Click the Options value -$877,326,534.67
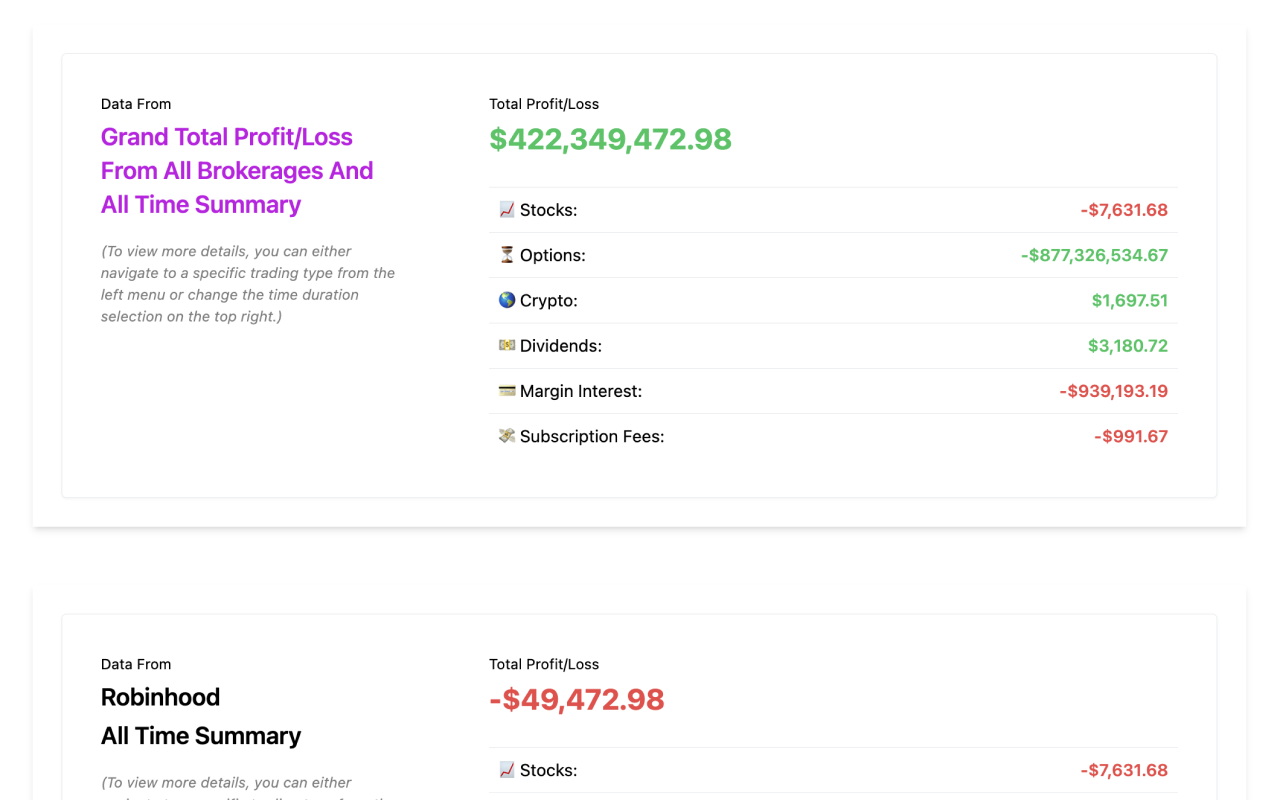The image size is (1280, 800). pos(1094,255)
